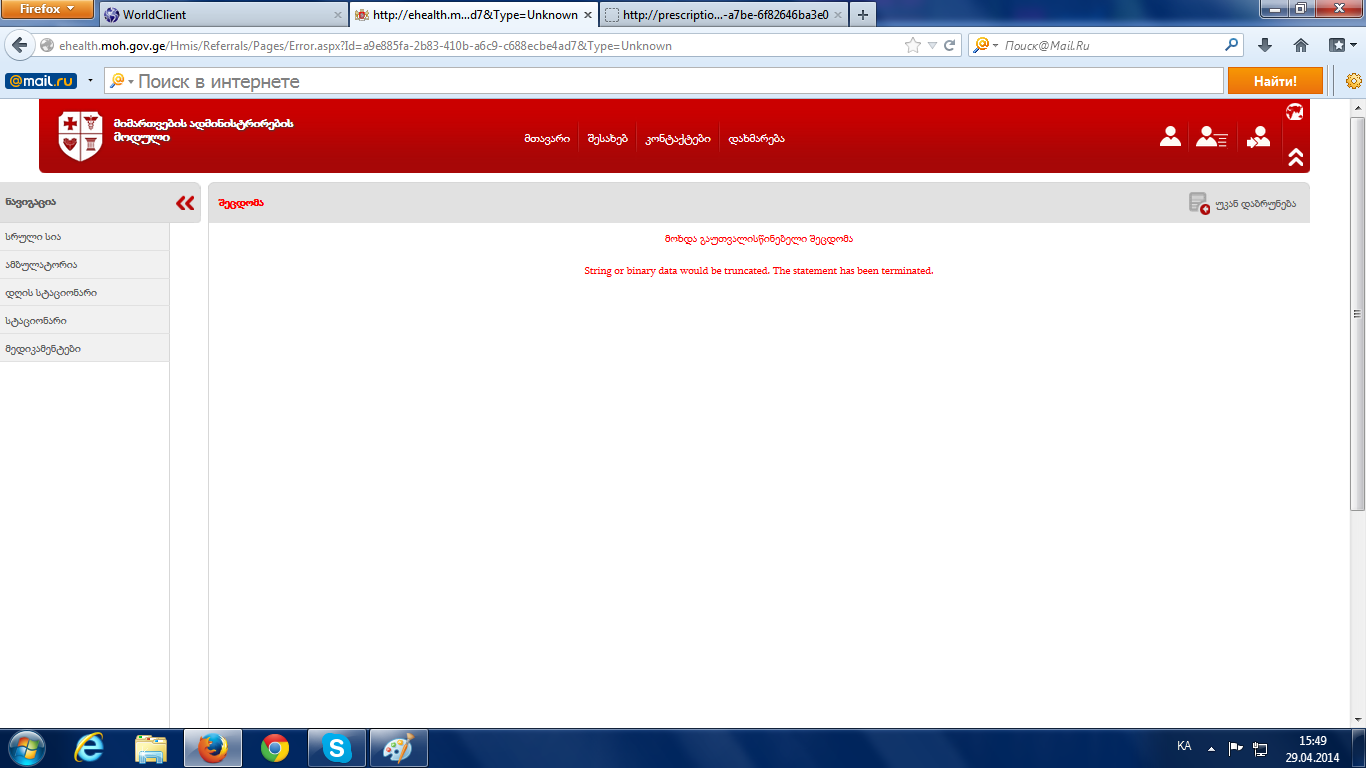Collapse the red header with double chevron
Image resolution: width=1366 pixels, height=768 pixels.
tap(1295, 157)
